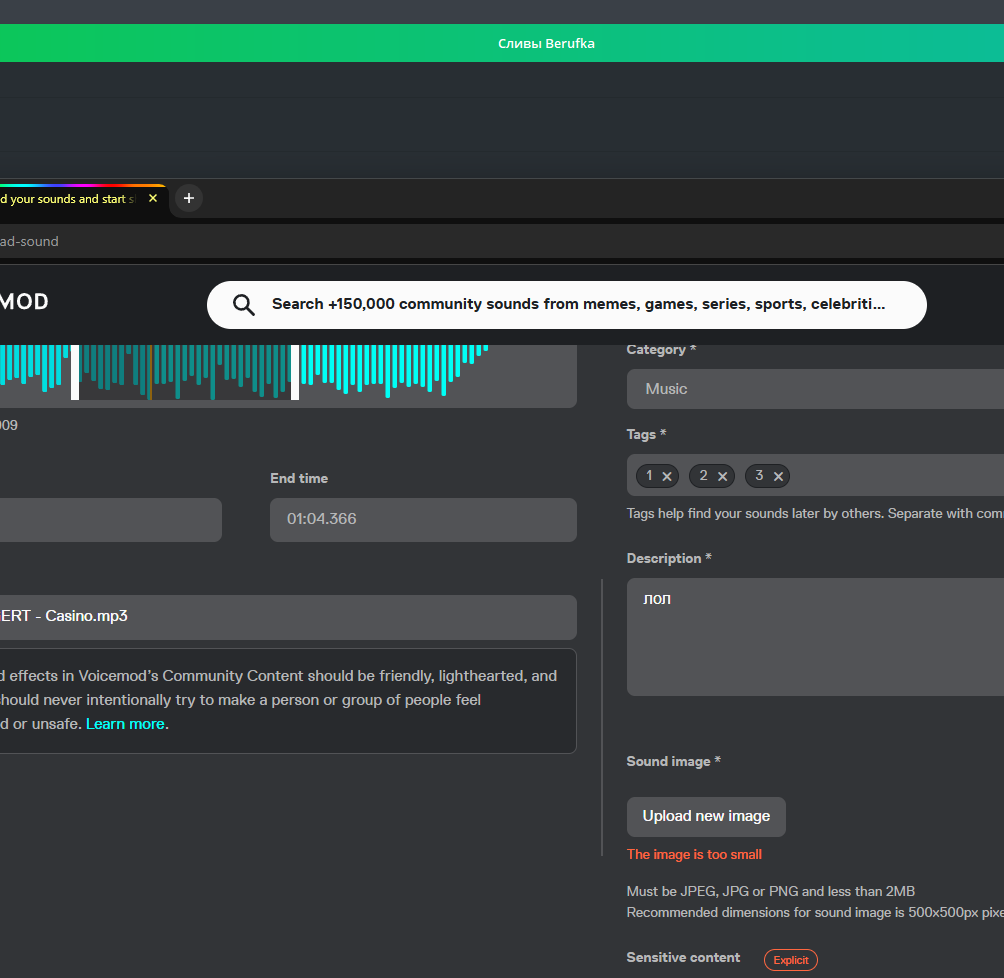Open the Category dropdown showing Music
1004x978 pixels.
click(x=815, y=388)
